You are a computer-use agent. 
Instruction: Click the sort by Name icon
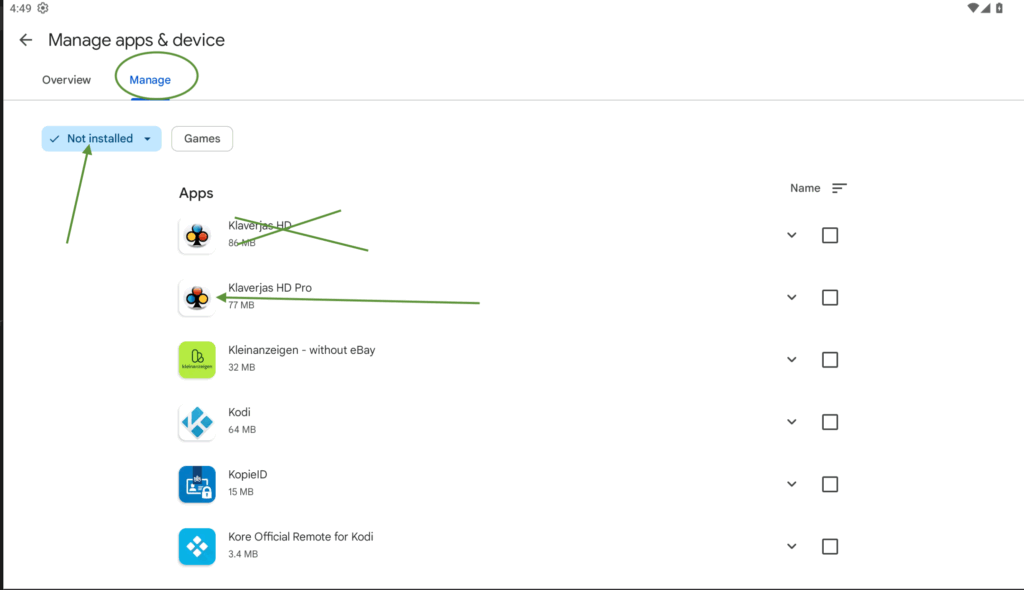(839, 188)
